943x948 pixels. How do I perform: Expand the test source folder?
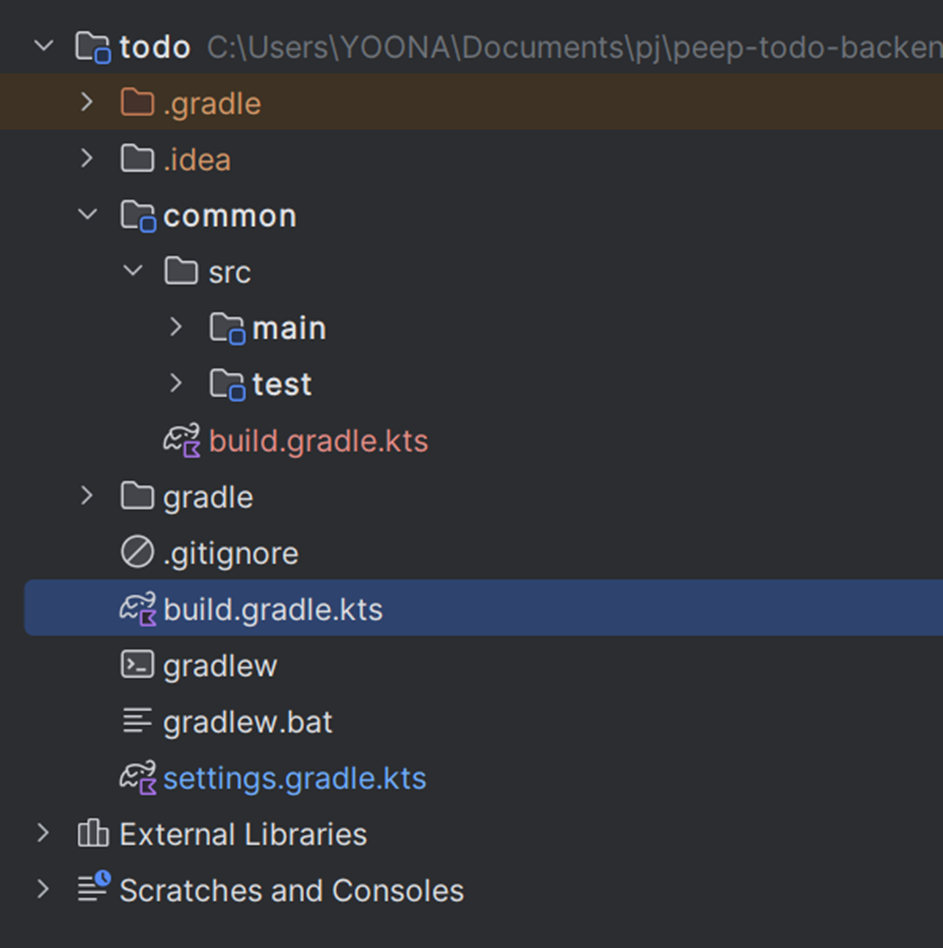click(176, 384)
